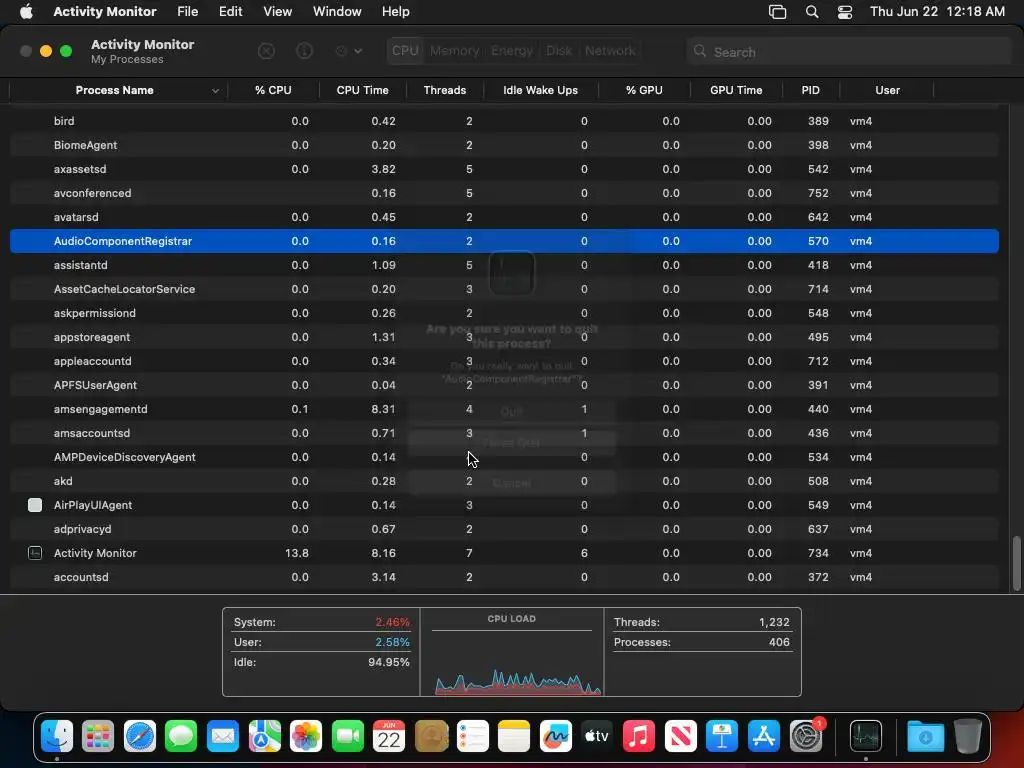Switch to the CPU tab
The height and width of the screenshot is (768, 1024).
(405, 51)
